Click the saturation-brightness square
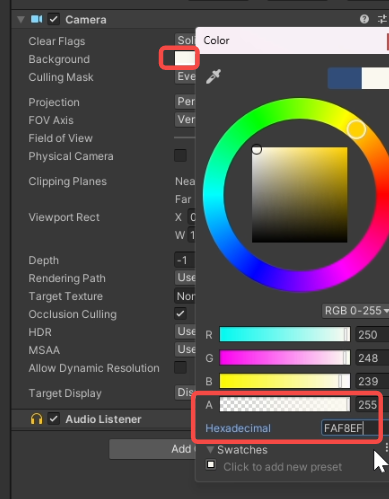 click(300, 195)
